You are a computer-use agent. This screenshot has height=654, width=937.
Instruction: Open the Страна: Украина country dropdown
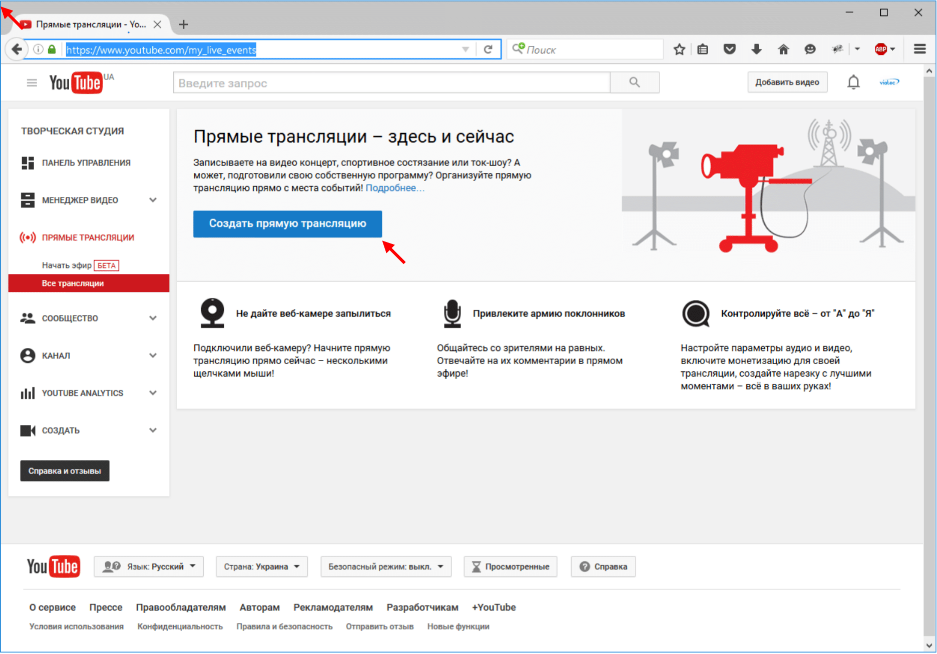click(262, 566)
